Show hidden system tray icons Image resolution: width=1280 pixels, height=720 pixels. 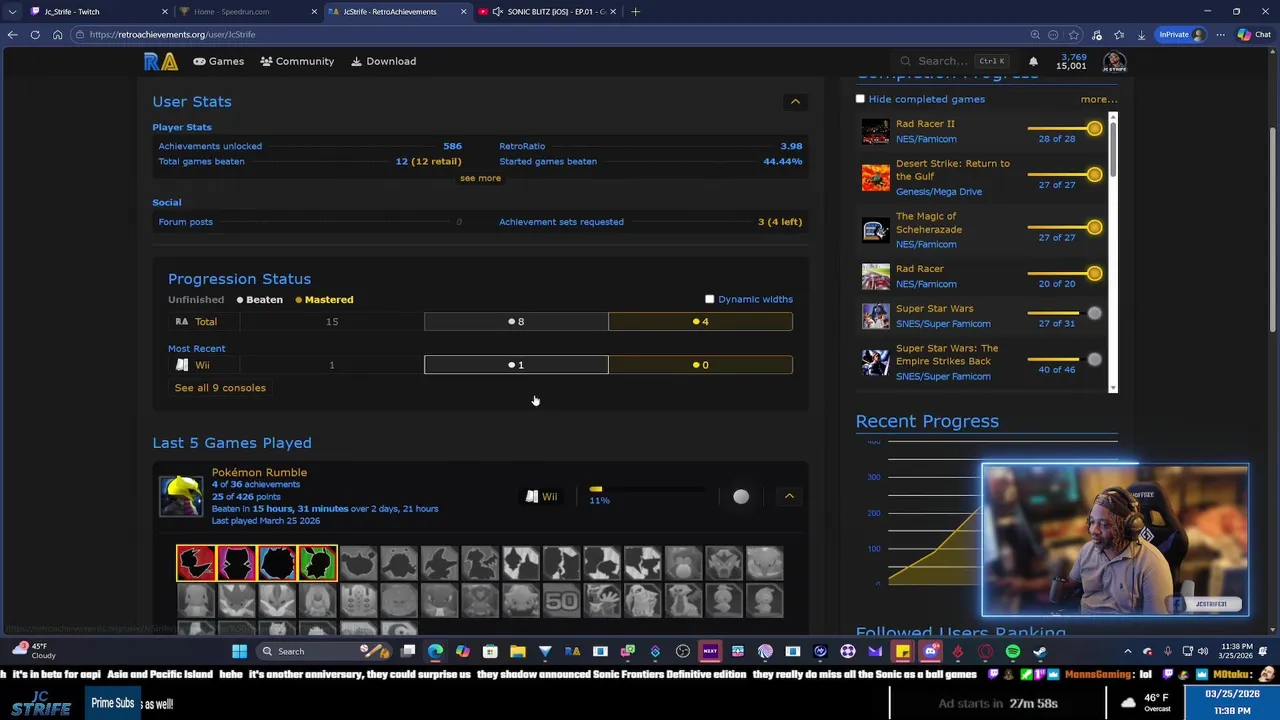tap(1128, 652)
